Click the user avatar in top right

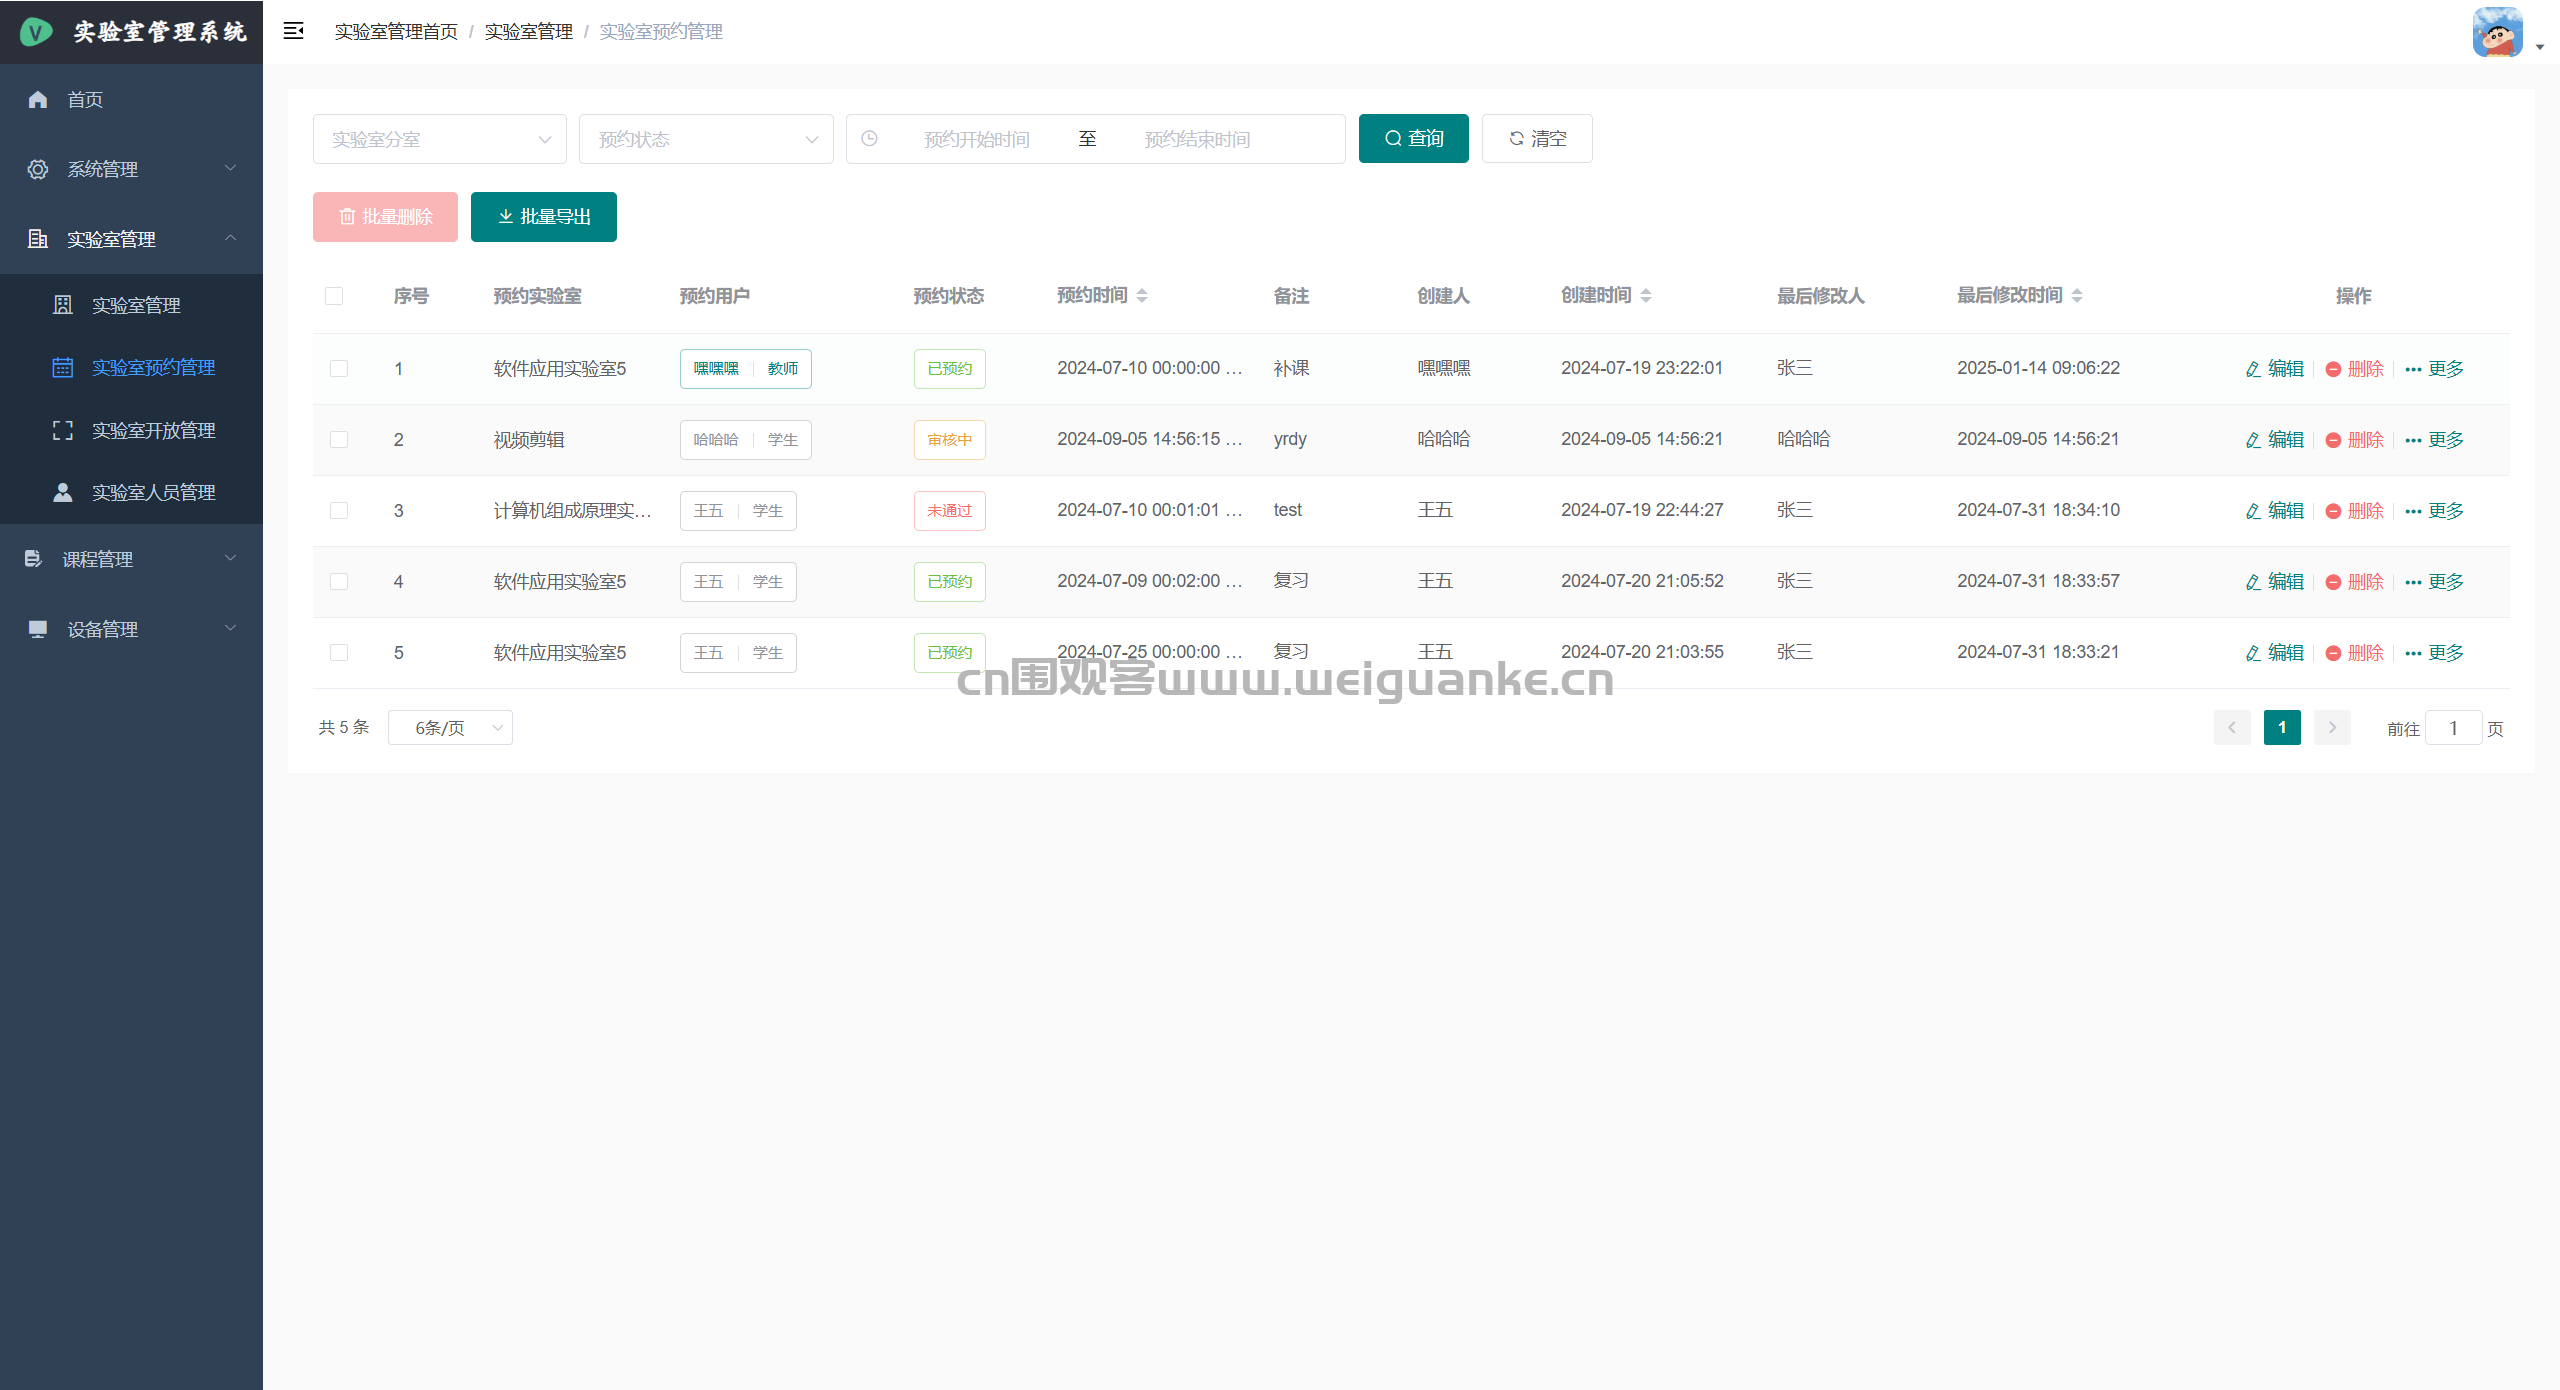pos(2497,32)
